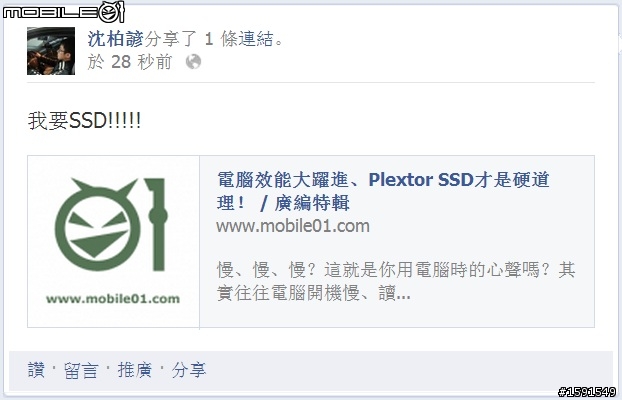Open the green Mobile01 link thumbnail
The height and width of the screenshot is (400, 622).
coord(113,242)
